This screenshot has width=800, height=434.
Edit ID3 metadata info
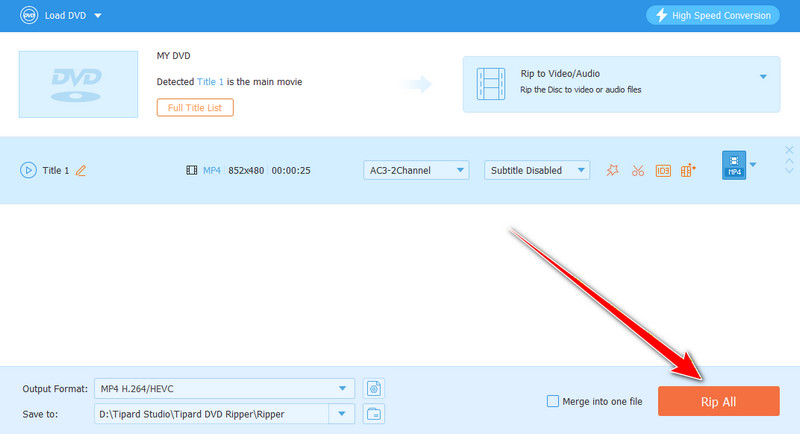coord(663,170)
